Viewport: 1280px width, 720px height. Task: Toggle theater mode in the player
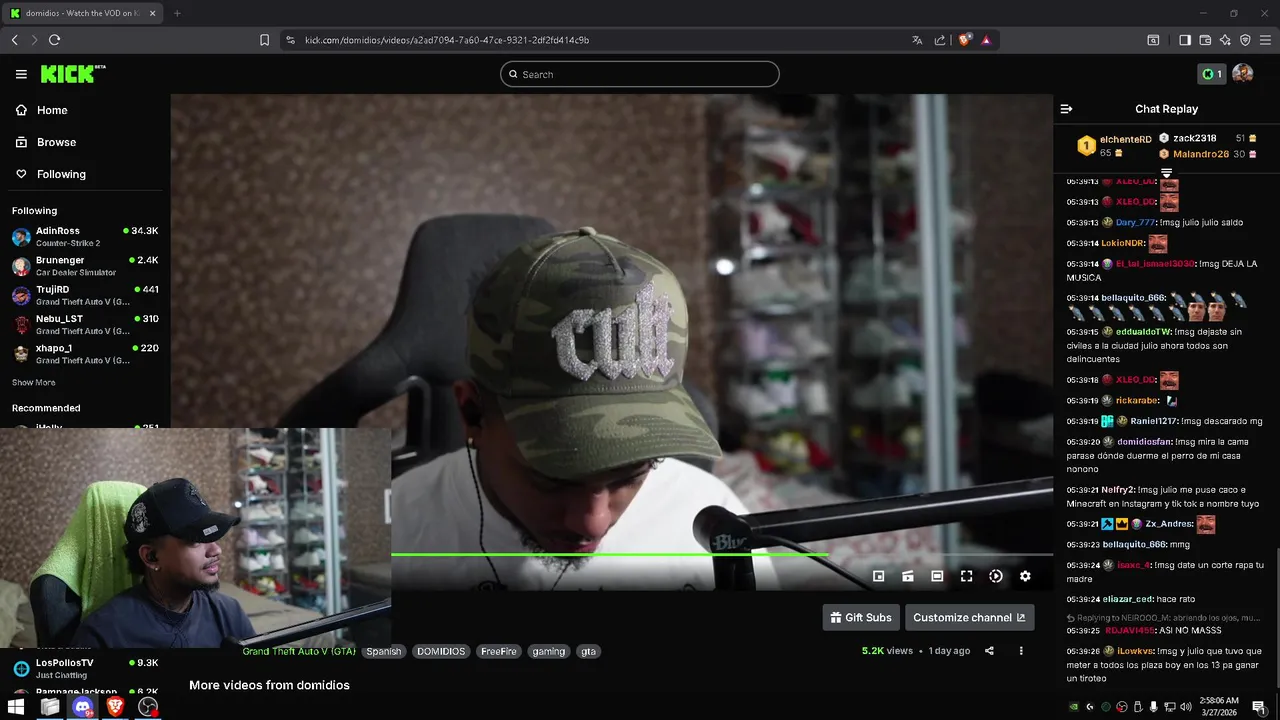click(x=937, y=576)
